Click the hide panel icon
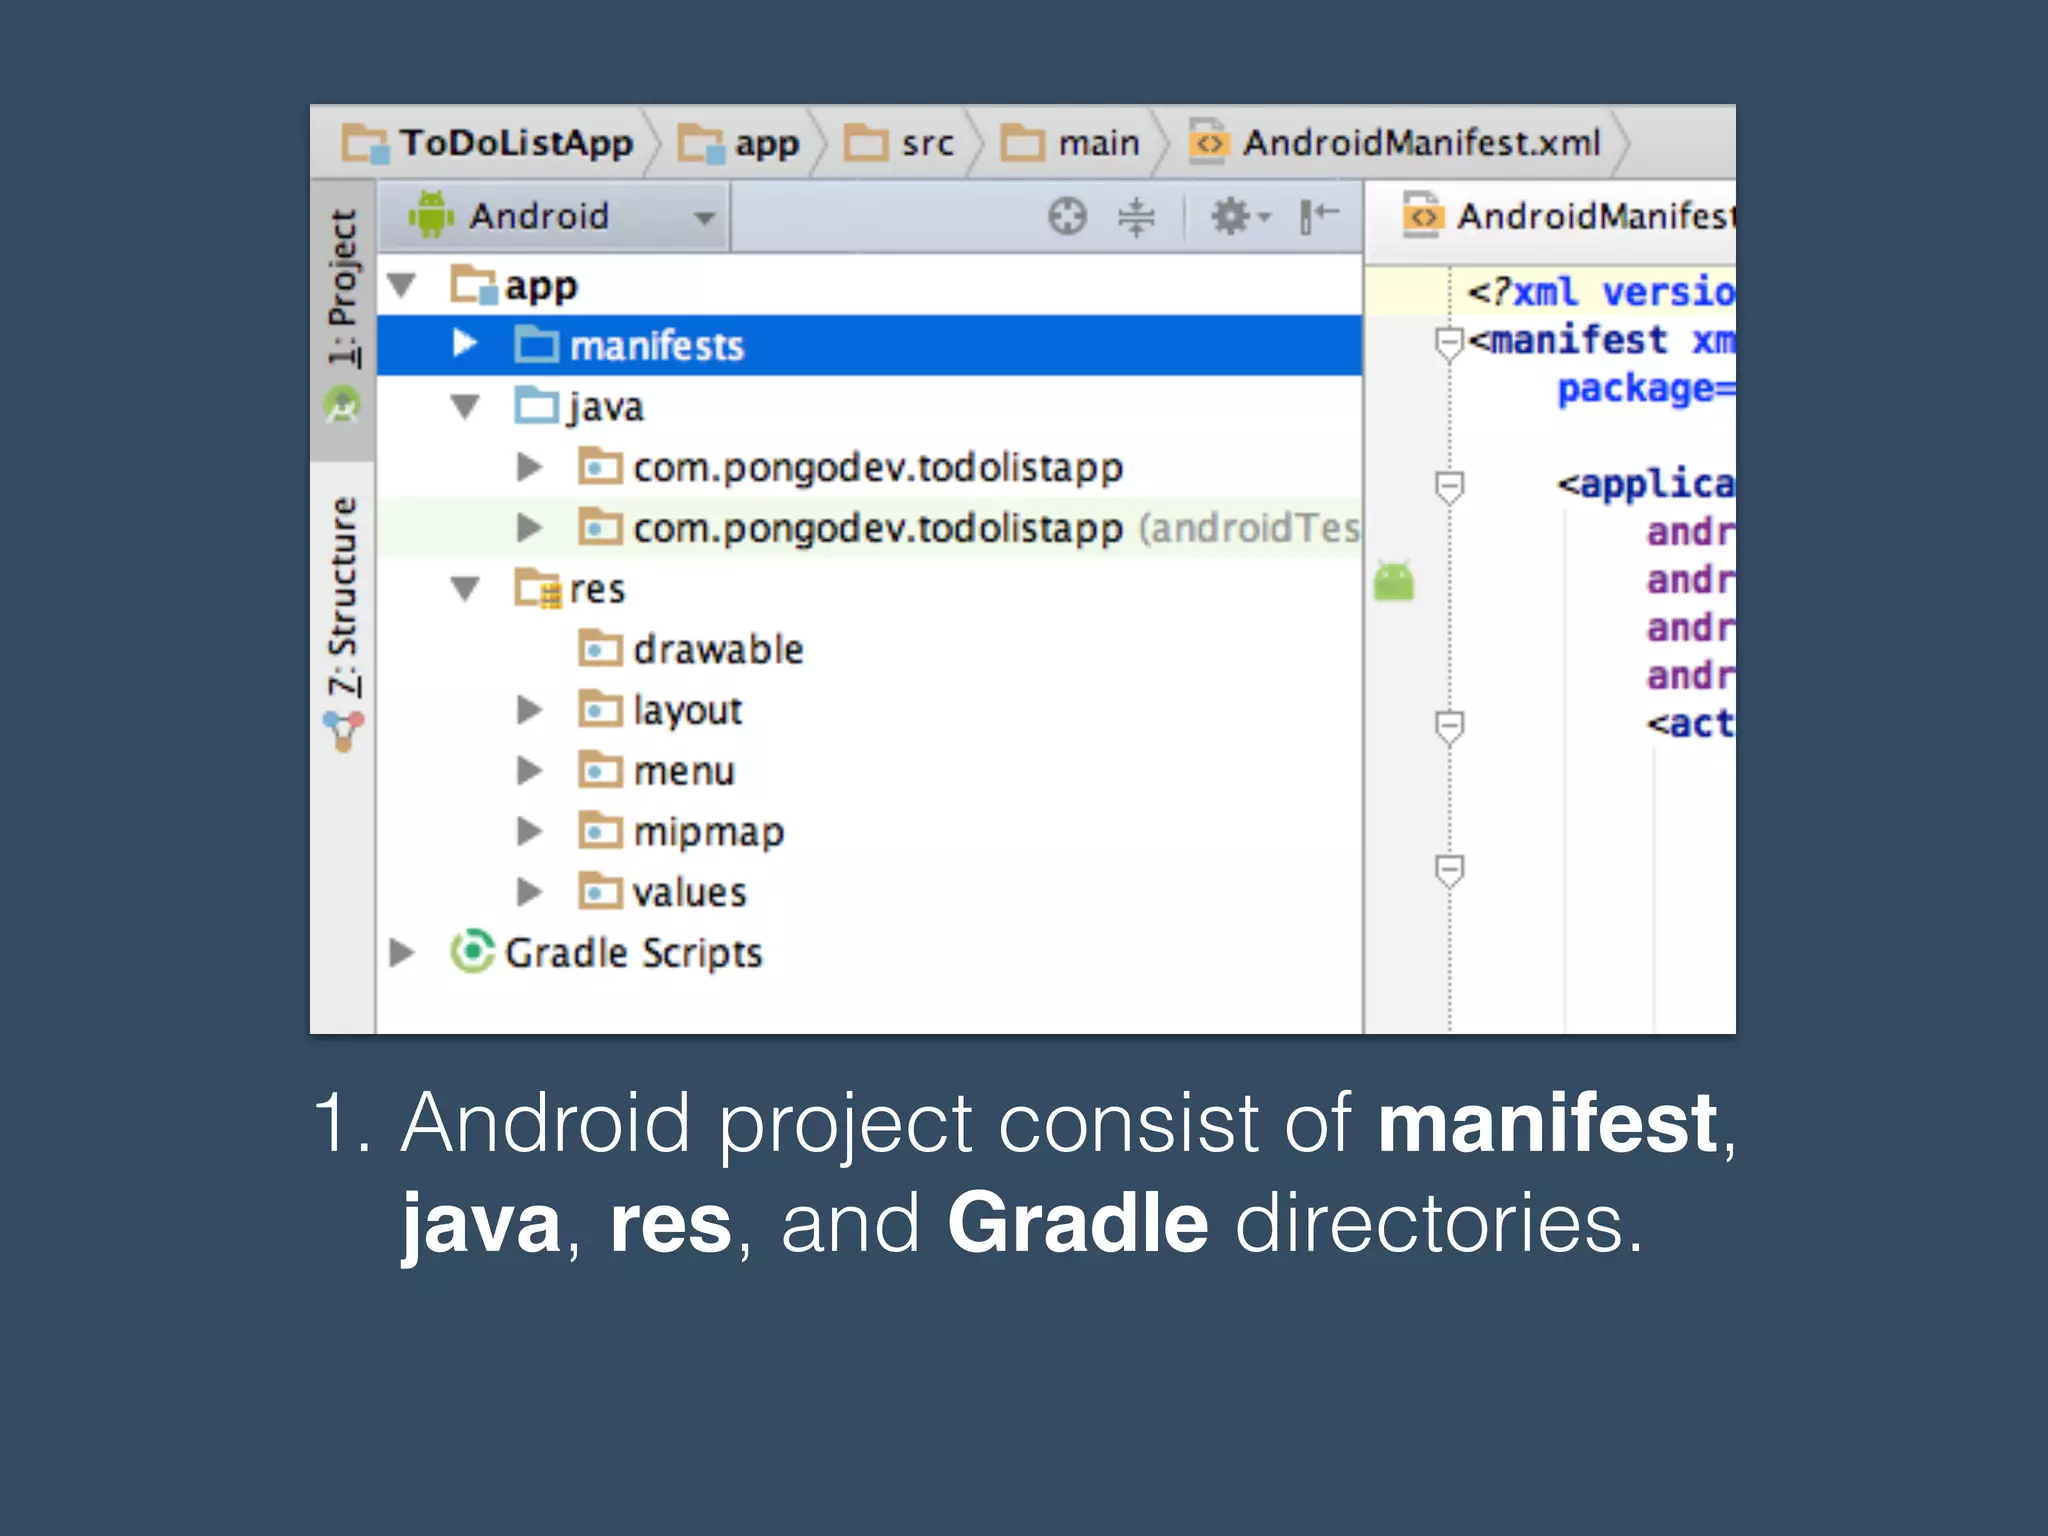 [1319, 216]
